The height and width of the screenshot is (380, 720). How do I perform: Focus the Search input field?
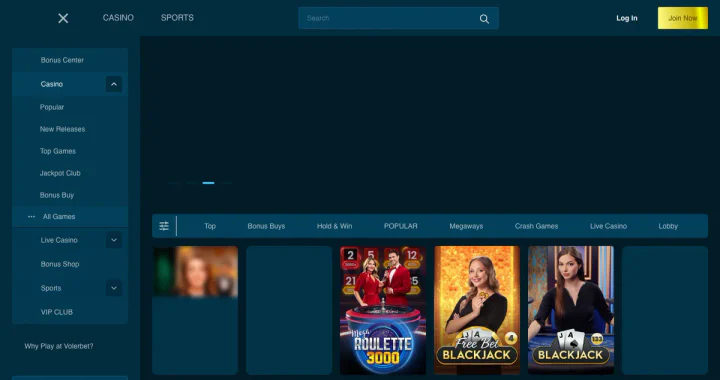click(x=398, y=18)
